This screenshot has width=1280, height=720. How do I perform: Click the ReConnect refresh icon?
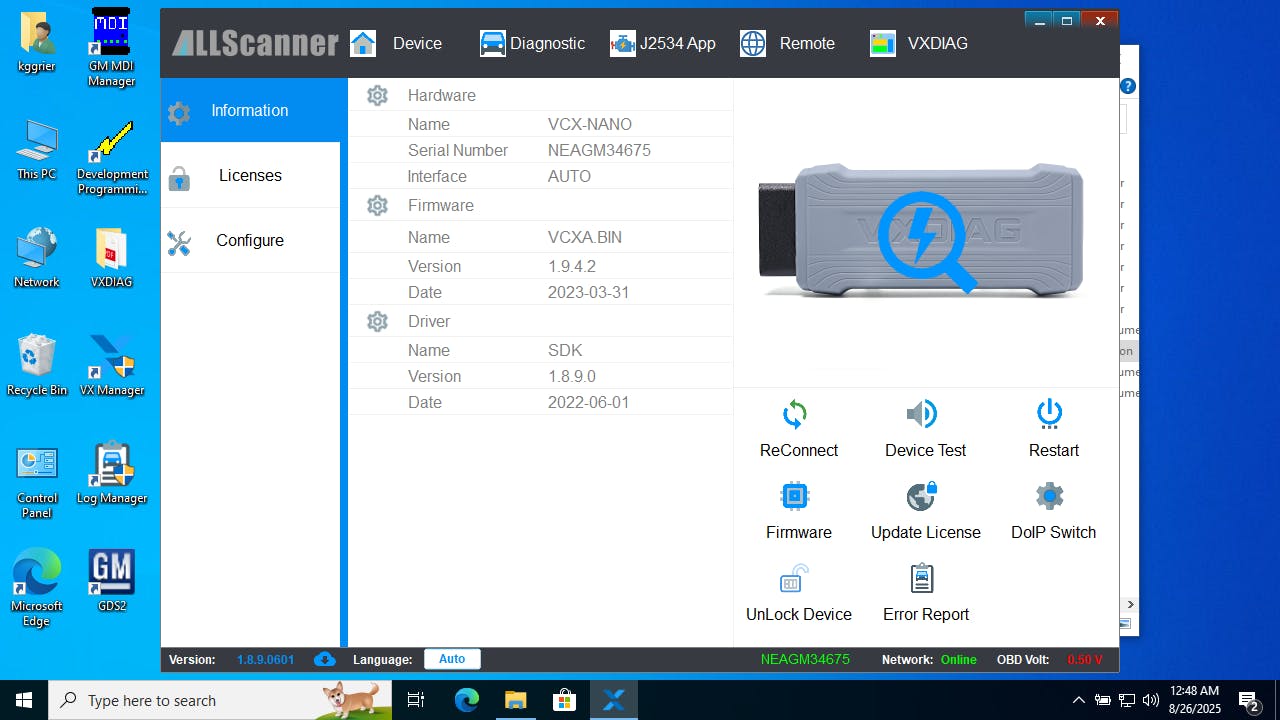[x=795, y=414]
